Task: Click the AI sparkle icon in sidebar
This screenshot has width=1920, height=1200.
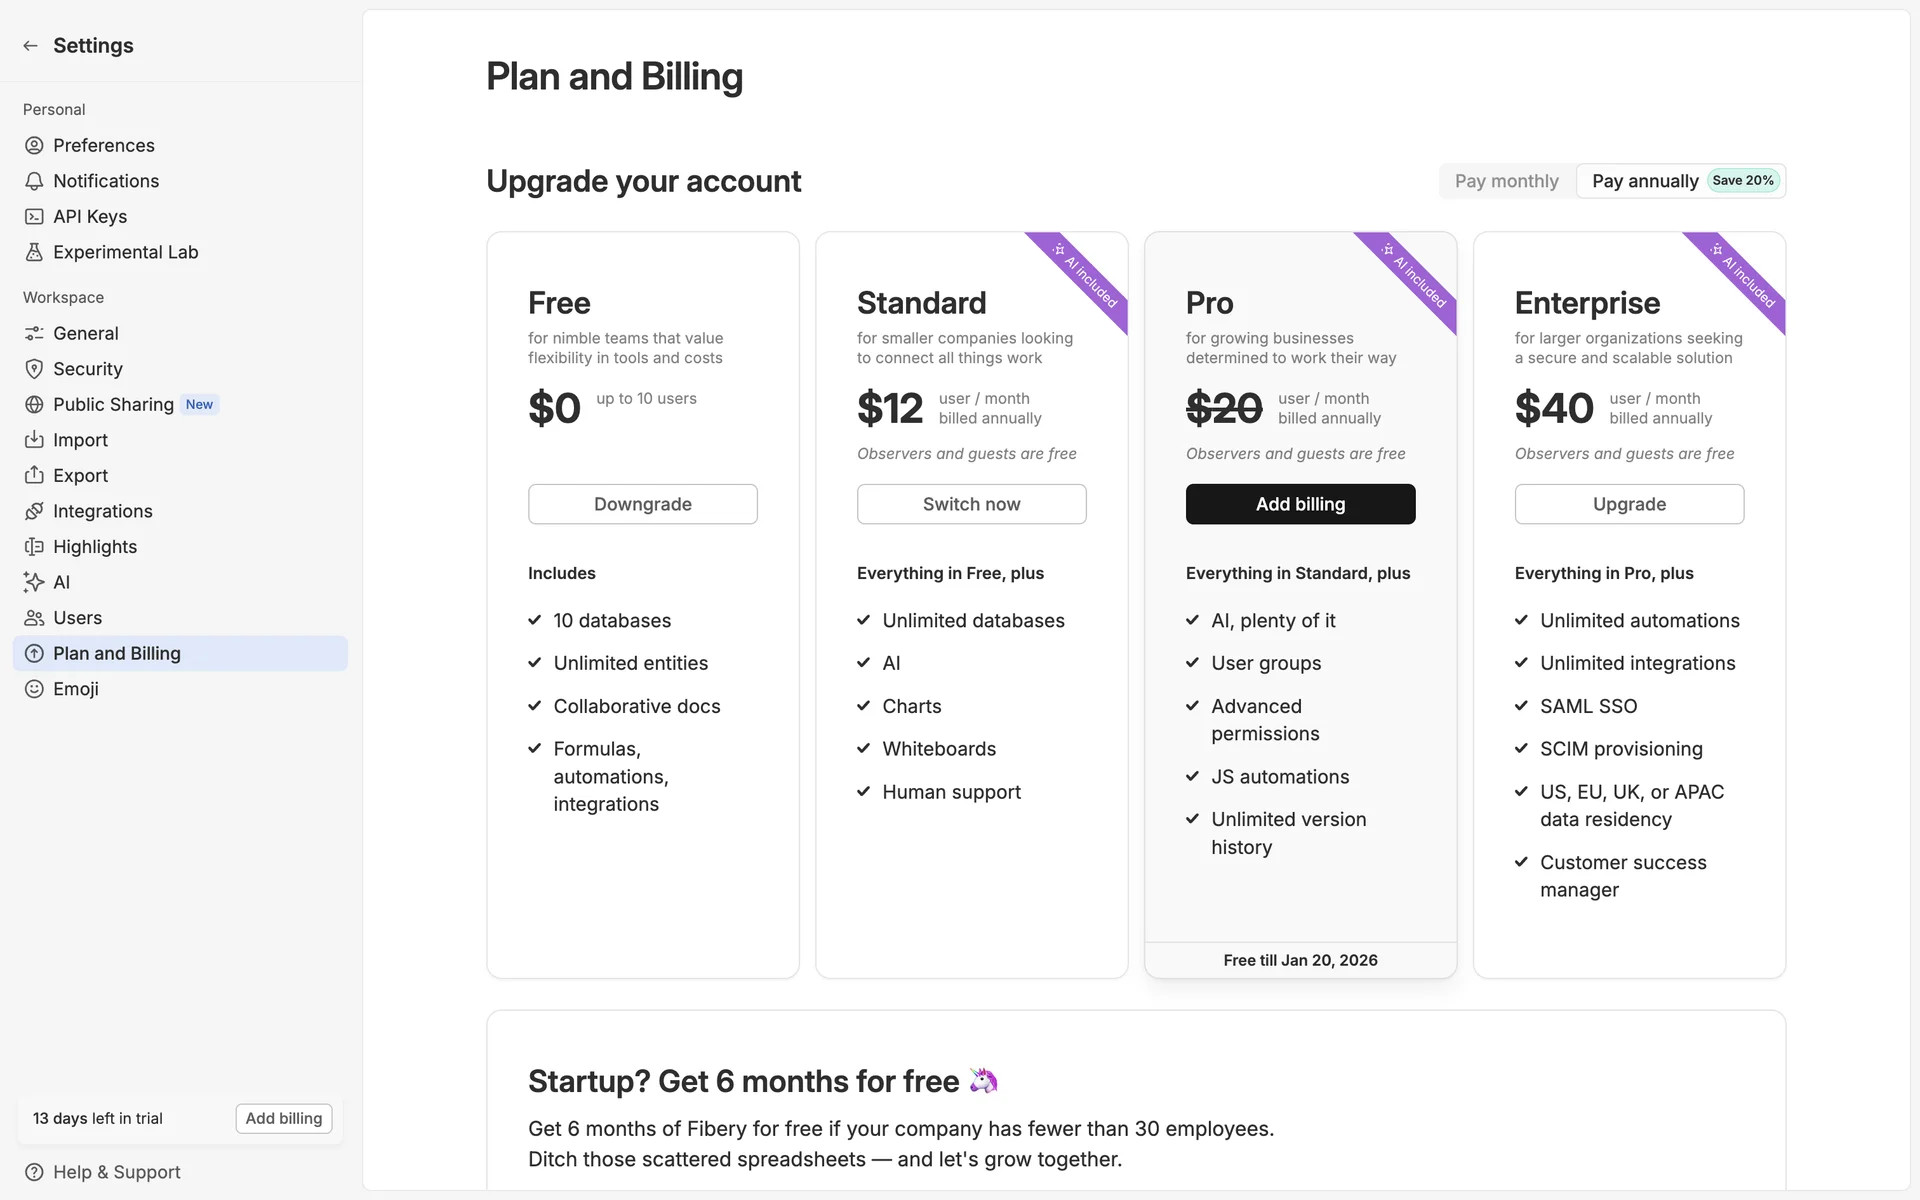Action: (34, 582)
